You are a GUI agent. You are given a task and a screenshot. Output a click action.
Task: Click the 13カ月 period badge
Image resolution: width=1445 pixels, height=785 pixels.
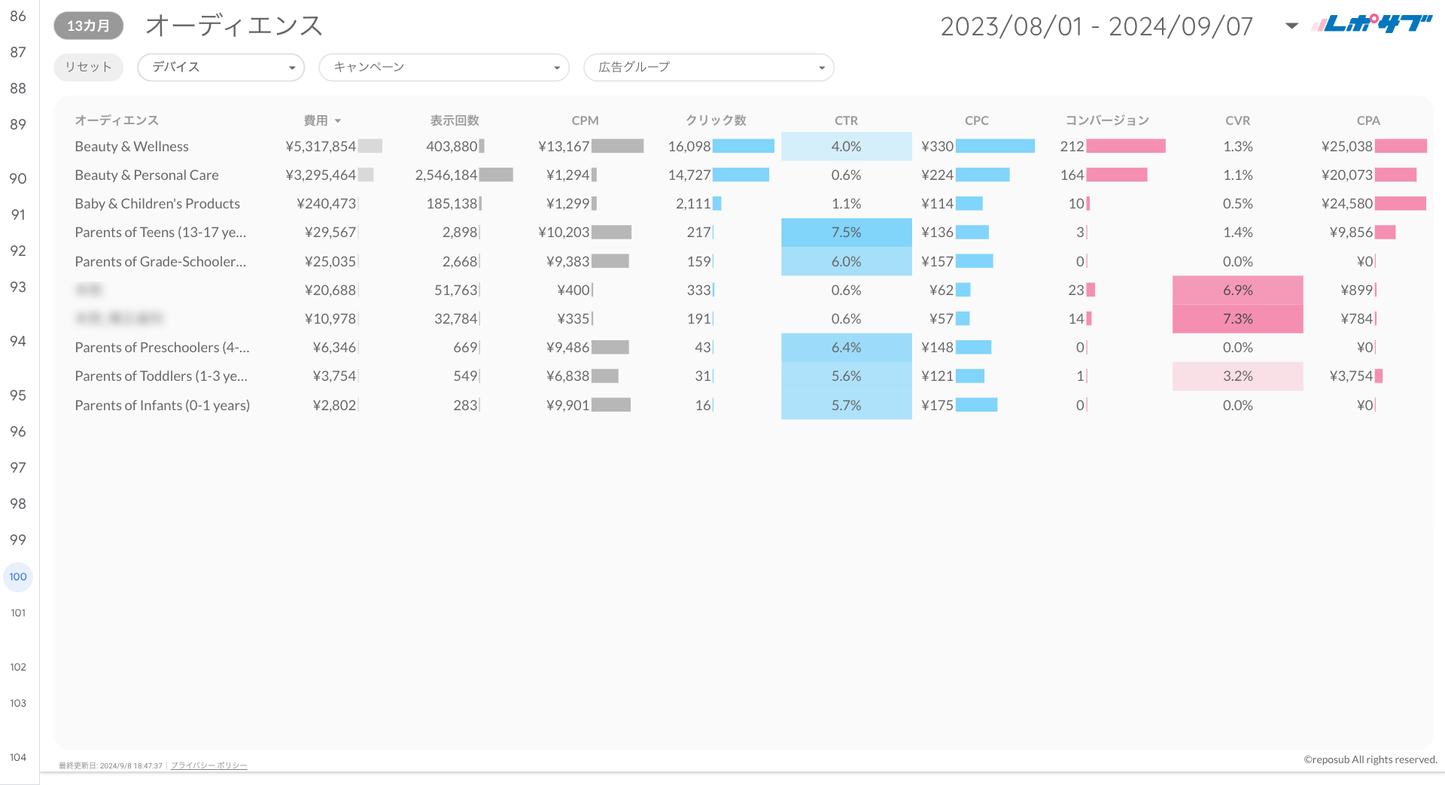click(88, 26)
